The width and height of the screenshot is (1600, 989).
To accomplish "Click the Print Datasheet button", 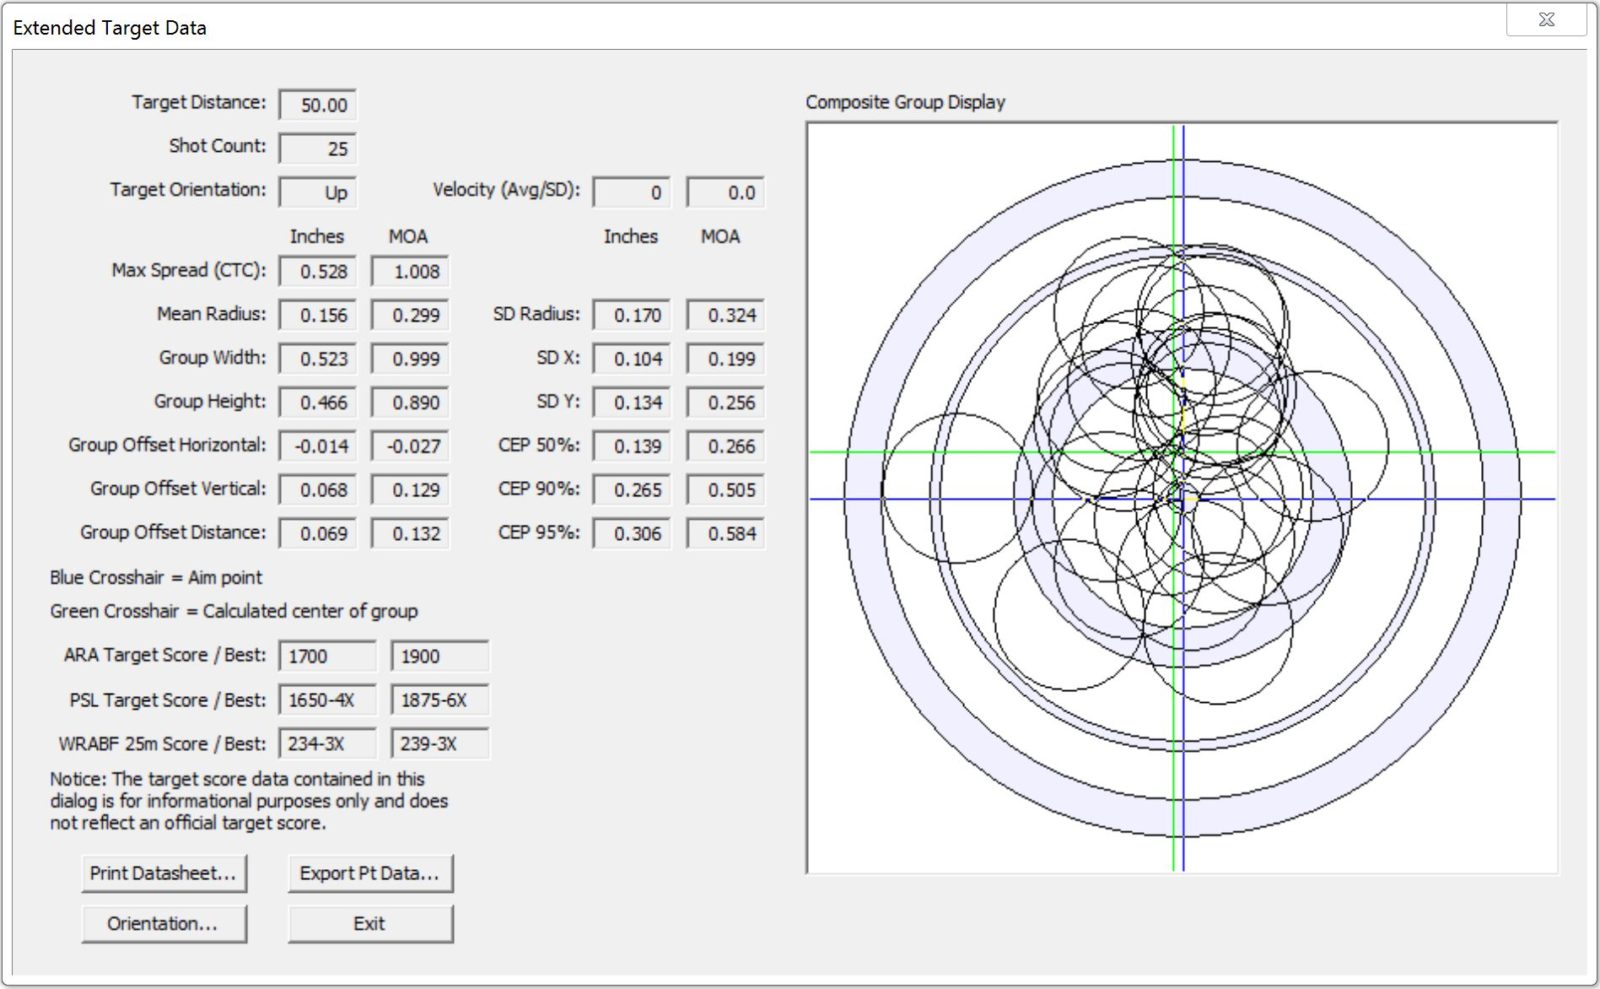I will coord(165,872).
